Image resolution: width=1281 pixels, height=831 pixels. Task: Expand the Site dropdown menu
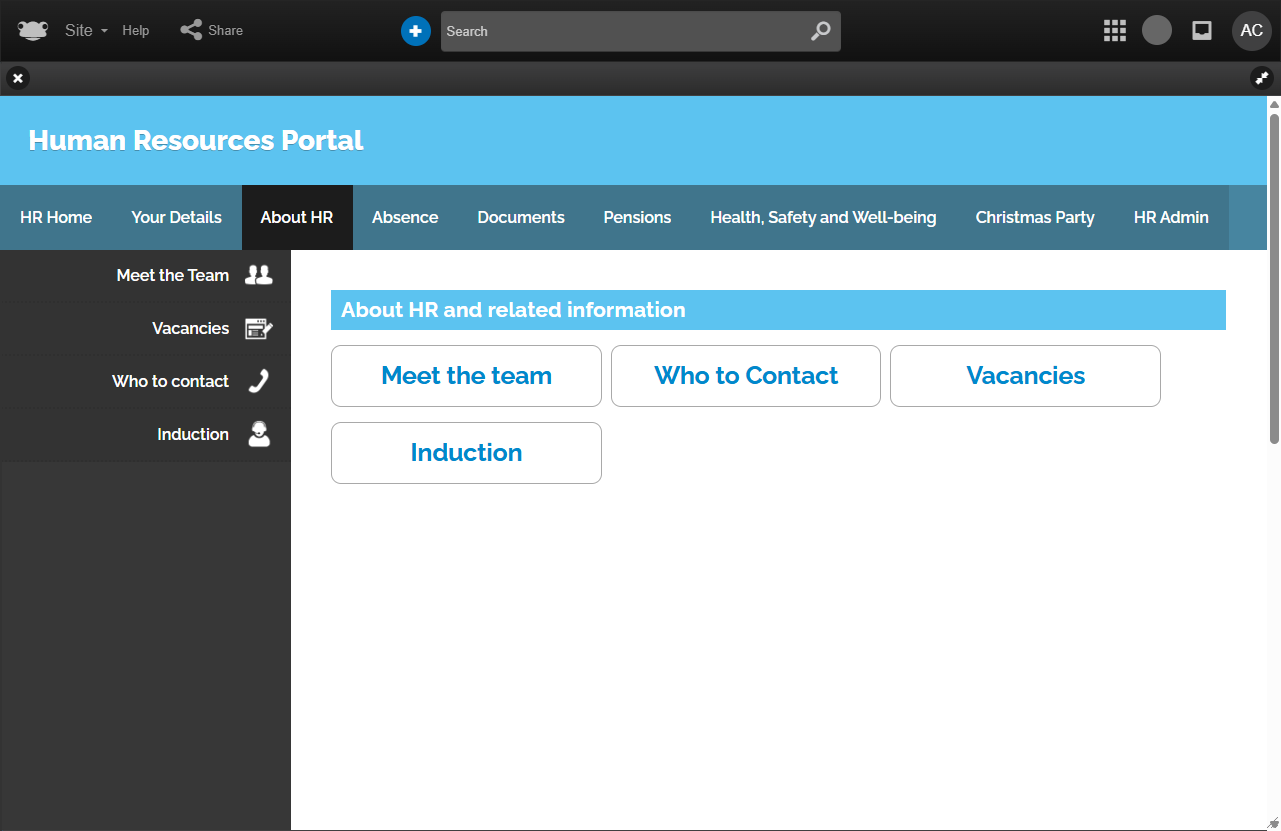point(86,31)
